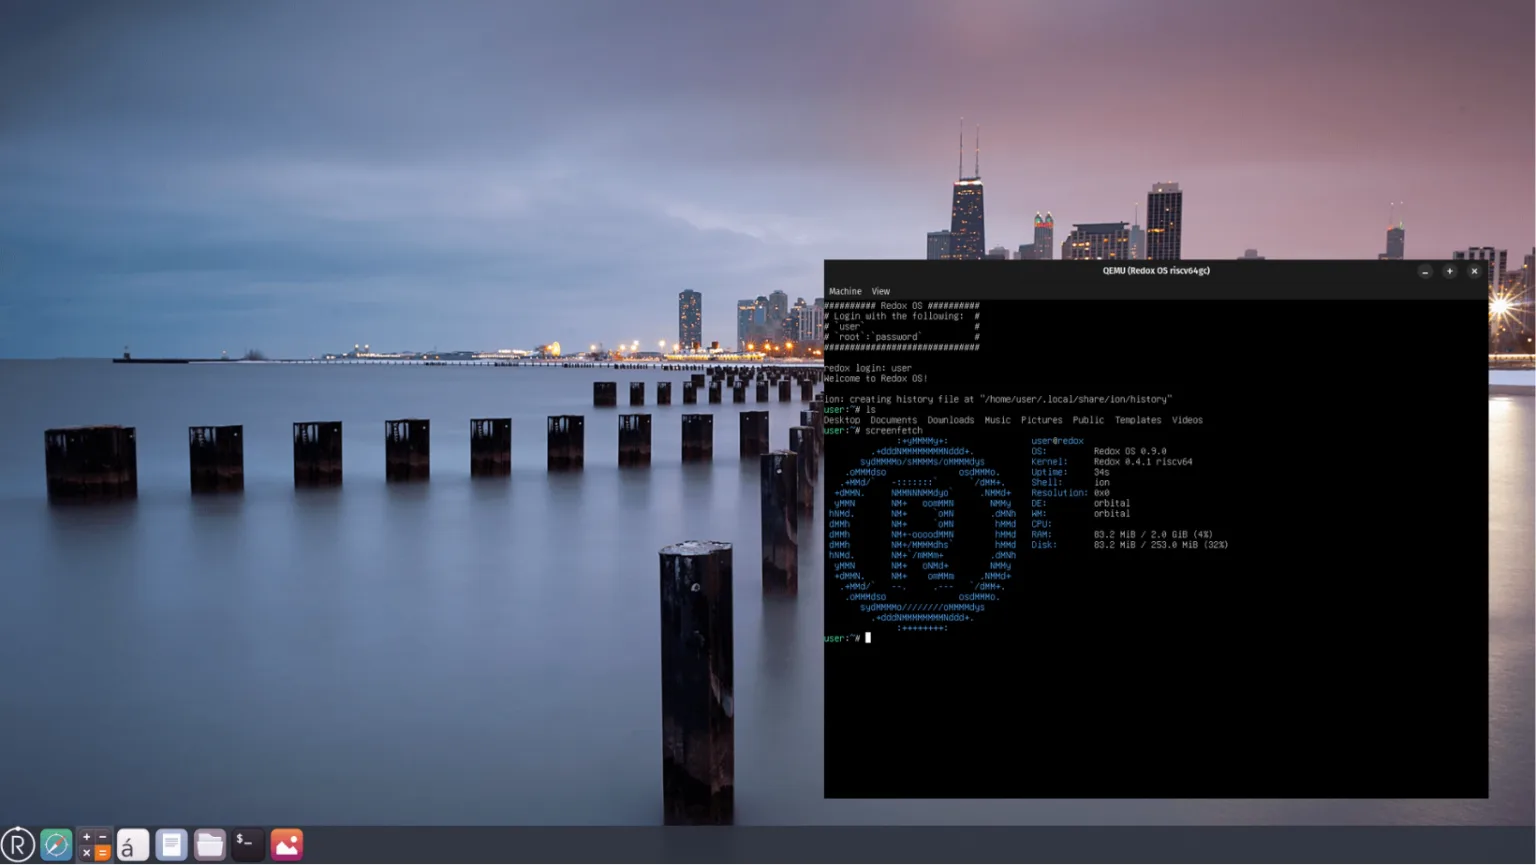Open the file manager folder icon
Screen dimensions: 1536x865
[x=209, y=845]
